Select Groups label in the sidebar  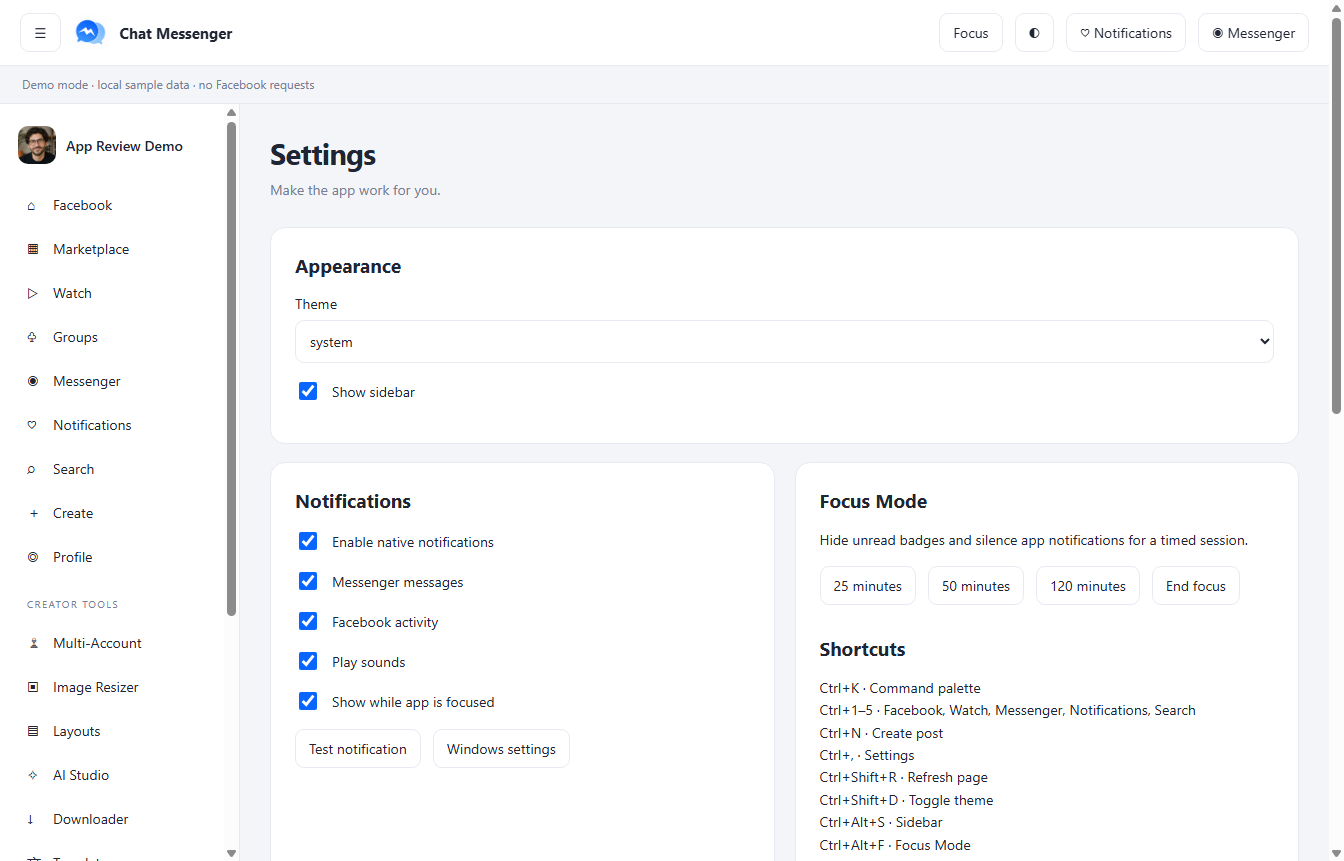pyautogui.click(x=75, y=337)
